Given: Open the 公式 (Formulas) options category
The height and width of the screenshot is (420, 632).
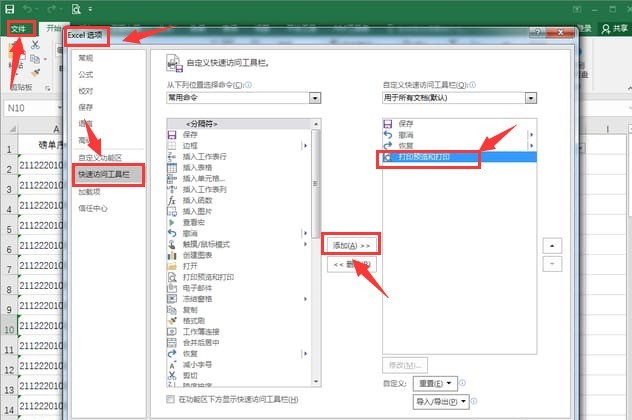Looking at the screenshot, I should tap(87, 73).
